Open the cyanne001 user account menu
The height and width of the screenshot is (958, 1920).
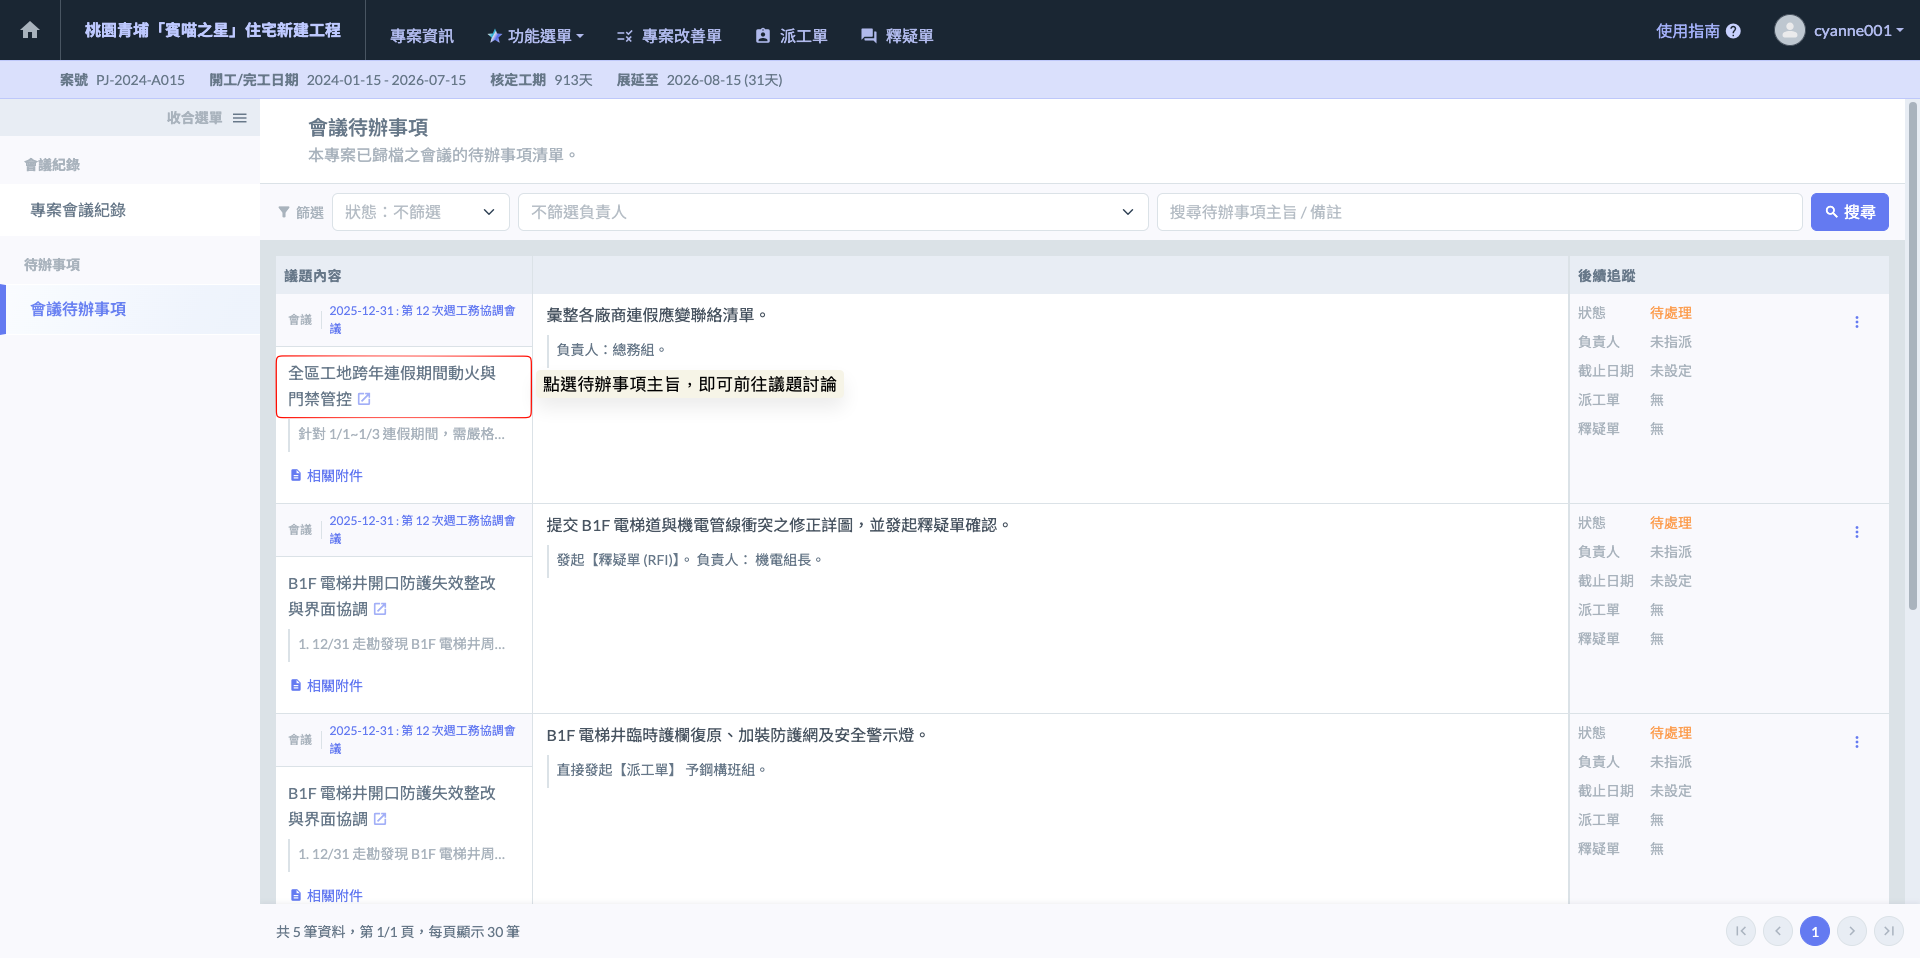pyautogui.click(x=1839, y=30)
